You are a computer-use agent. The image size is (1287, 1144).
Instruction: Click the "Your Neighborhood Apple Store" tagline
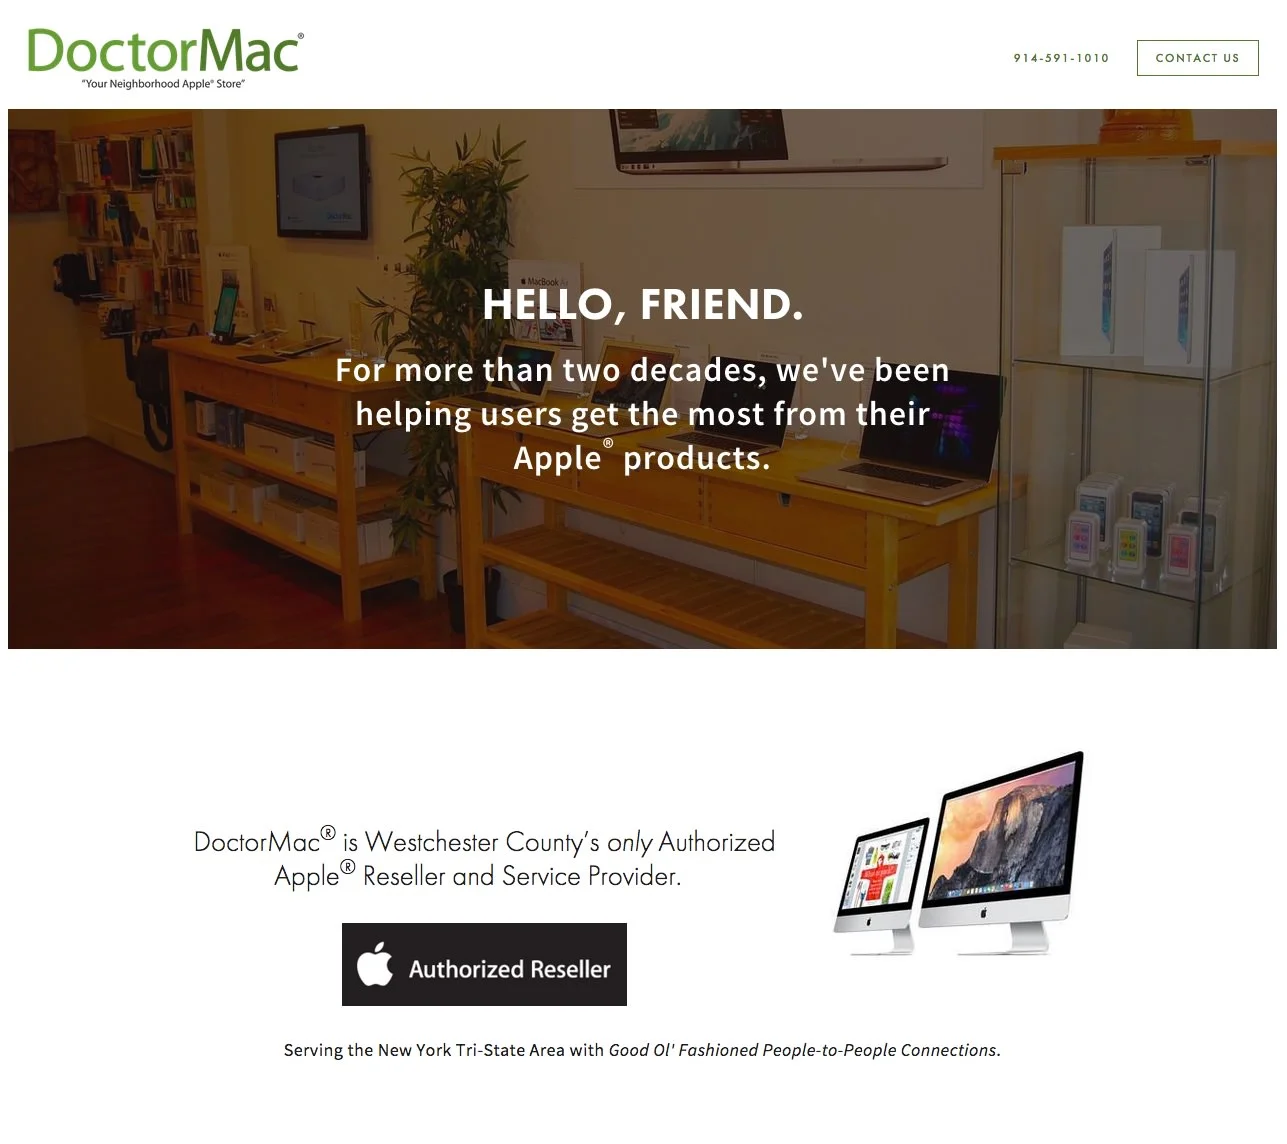point(163,84)
